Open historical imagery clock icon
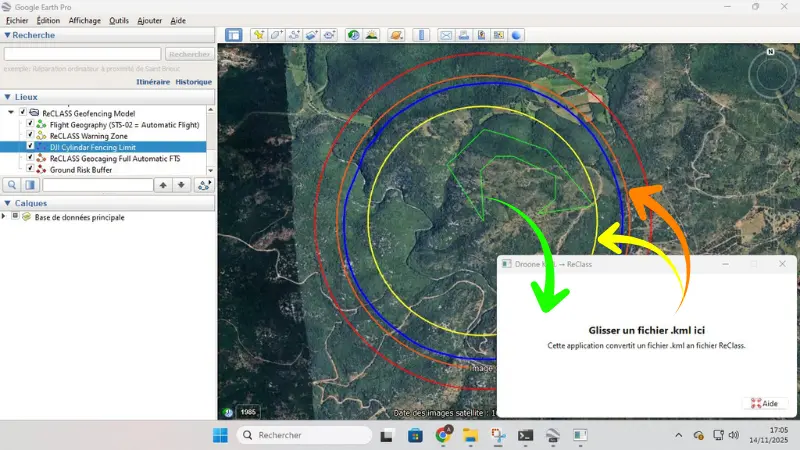800x450 pixels. [x=353, y=35]
